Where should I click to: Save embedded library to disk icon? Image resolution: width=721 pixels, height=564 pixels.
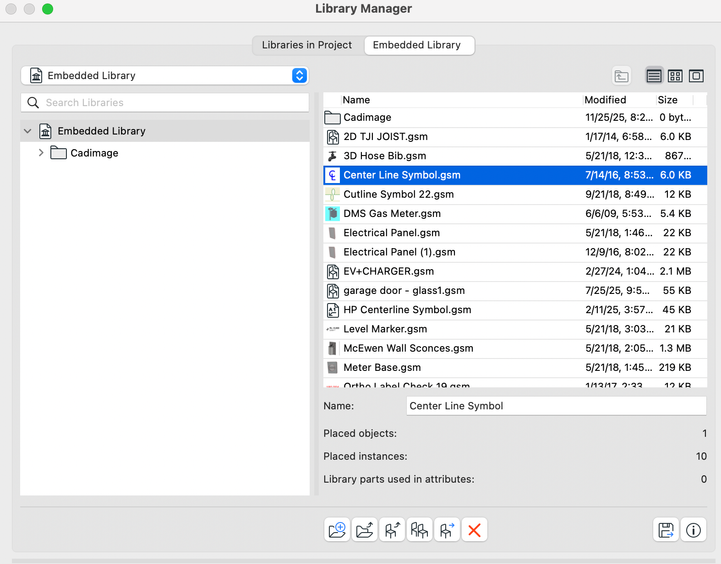pyautogui.click(x=666, y=530)
